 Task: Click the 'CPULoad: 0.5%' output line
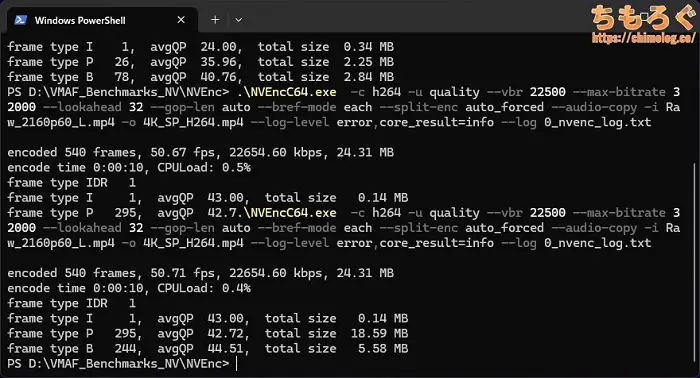coord(129,168)
